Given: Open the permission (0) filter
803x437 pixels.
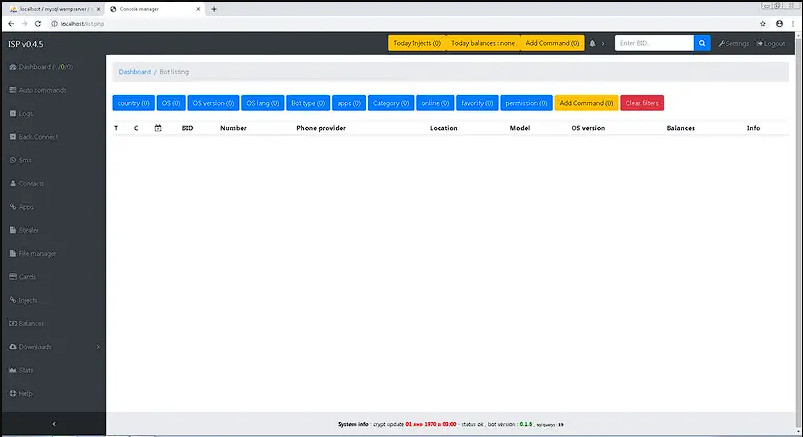Looking at the screenshot, I should click(x=526, y=103).
